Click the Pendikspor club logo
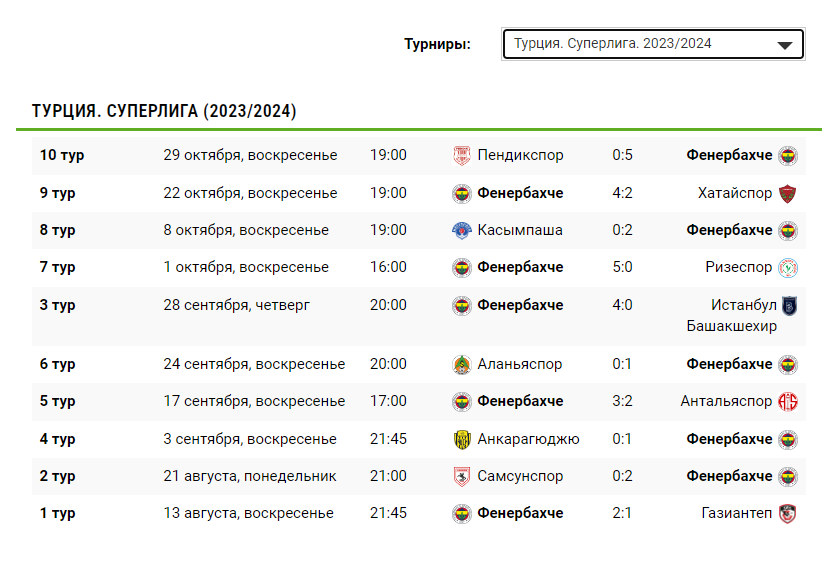This screenshot has height=568, width=836. coord(461,156)
